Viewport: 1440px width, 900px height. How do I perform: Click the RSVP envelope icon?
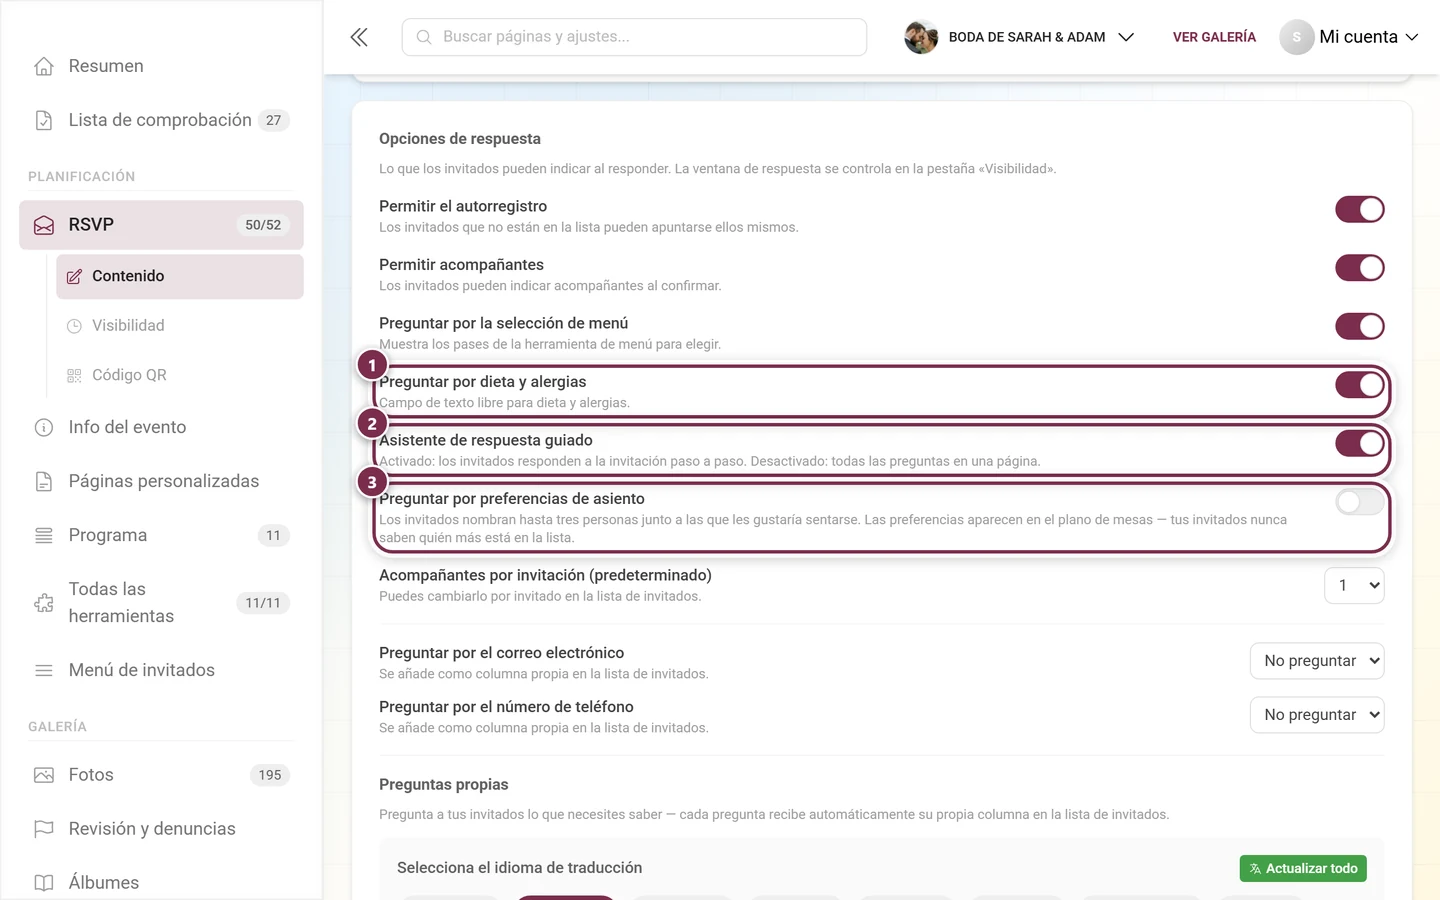point(44,225)
